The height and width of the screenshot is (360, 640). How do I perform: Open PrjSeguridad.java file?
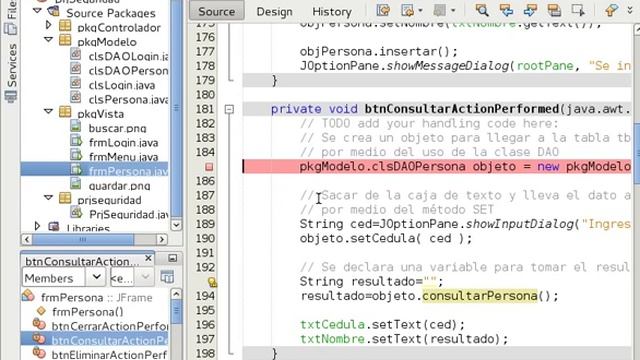pos(128,215)
